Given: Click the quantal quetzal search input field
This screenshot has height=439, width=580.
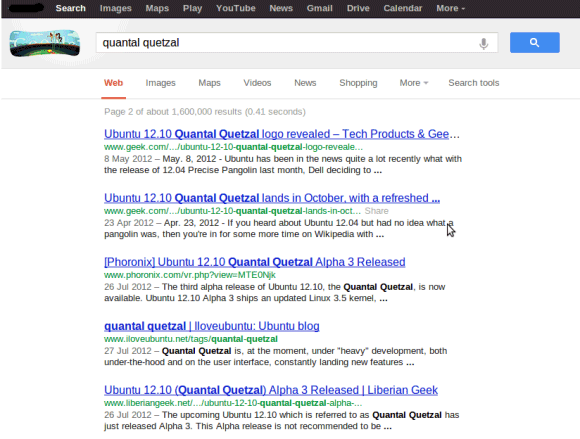Looking at the screenshot, I should pos(297,43).
